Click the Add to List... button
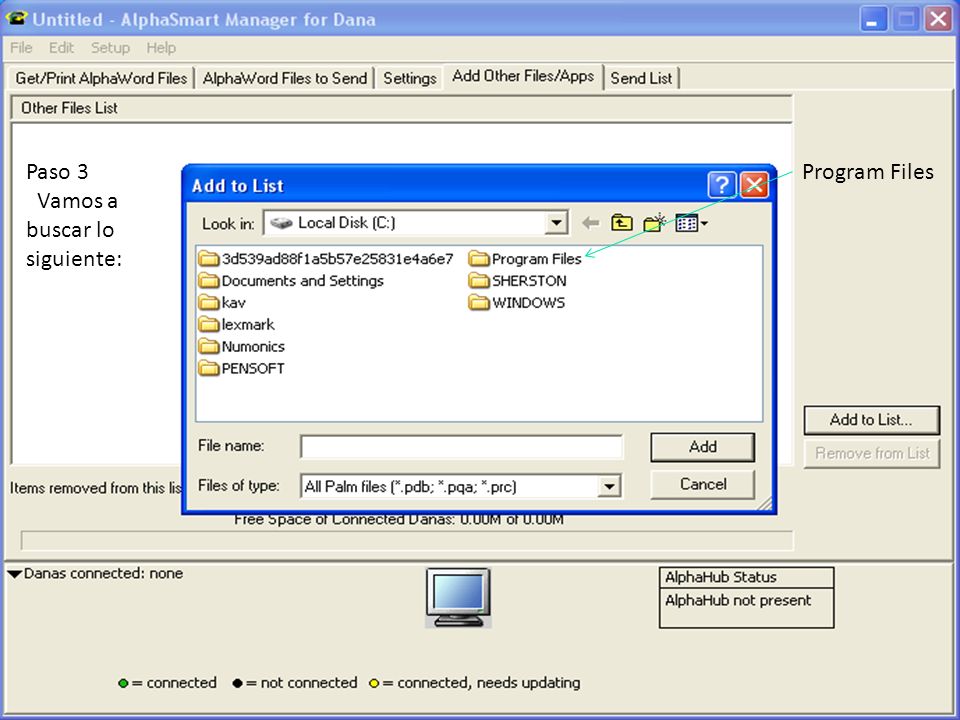 pyautogui.click(x=871, y=420)
